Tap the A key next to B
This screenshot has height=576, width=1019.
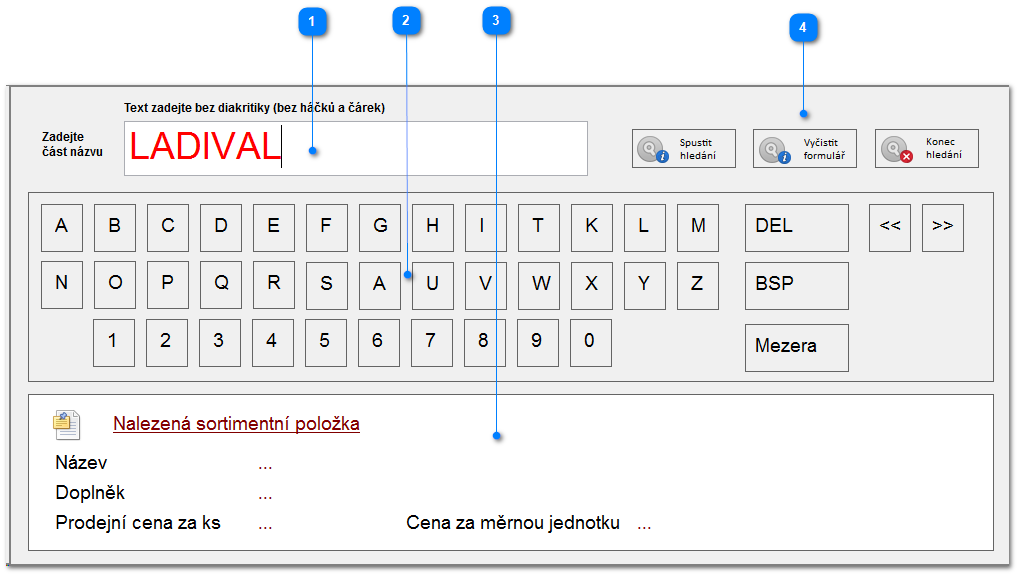[x=62, y=228]
